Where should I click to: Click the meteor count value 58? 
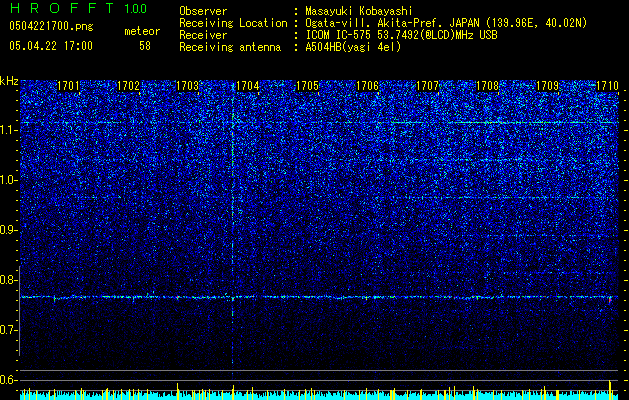click(145, 46)
